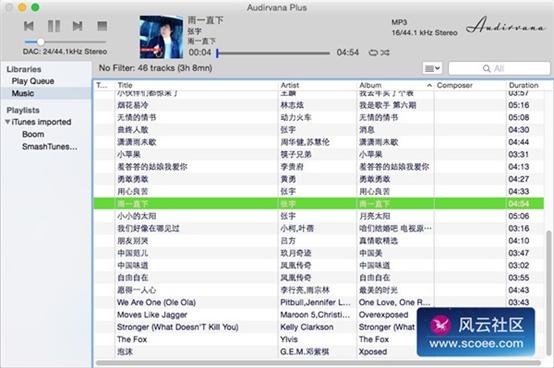Select track 用心良苦 in Title column
Screen dimensions: 554x368
133,192
